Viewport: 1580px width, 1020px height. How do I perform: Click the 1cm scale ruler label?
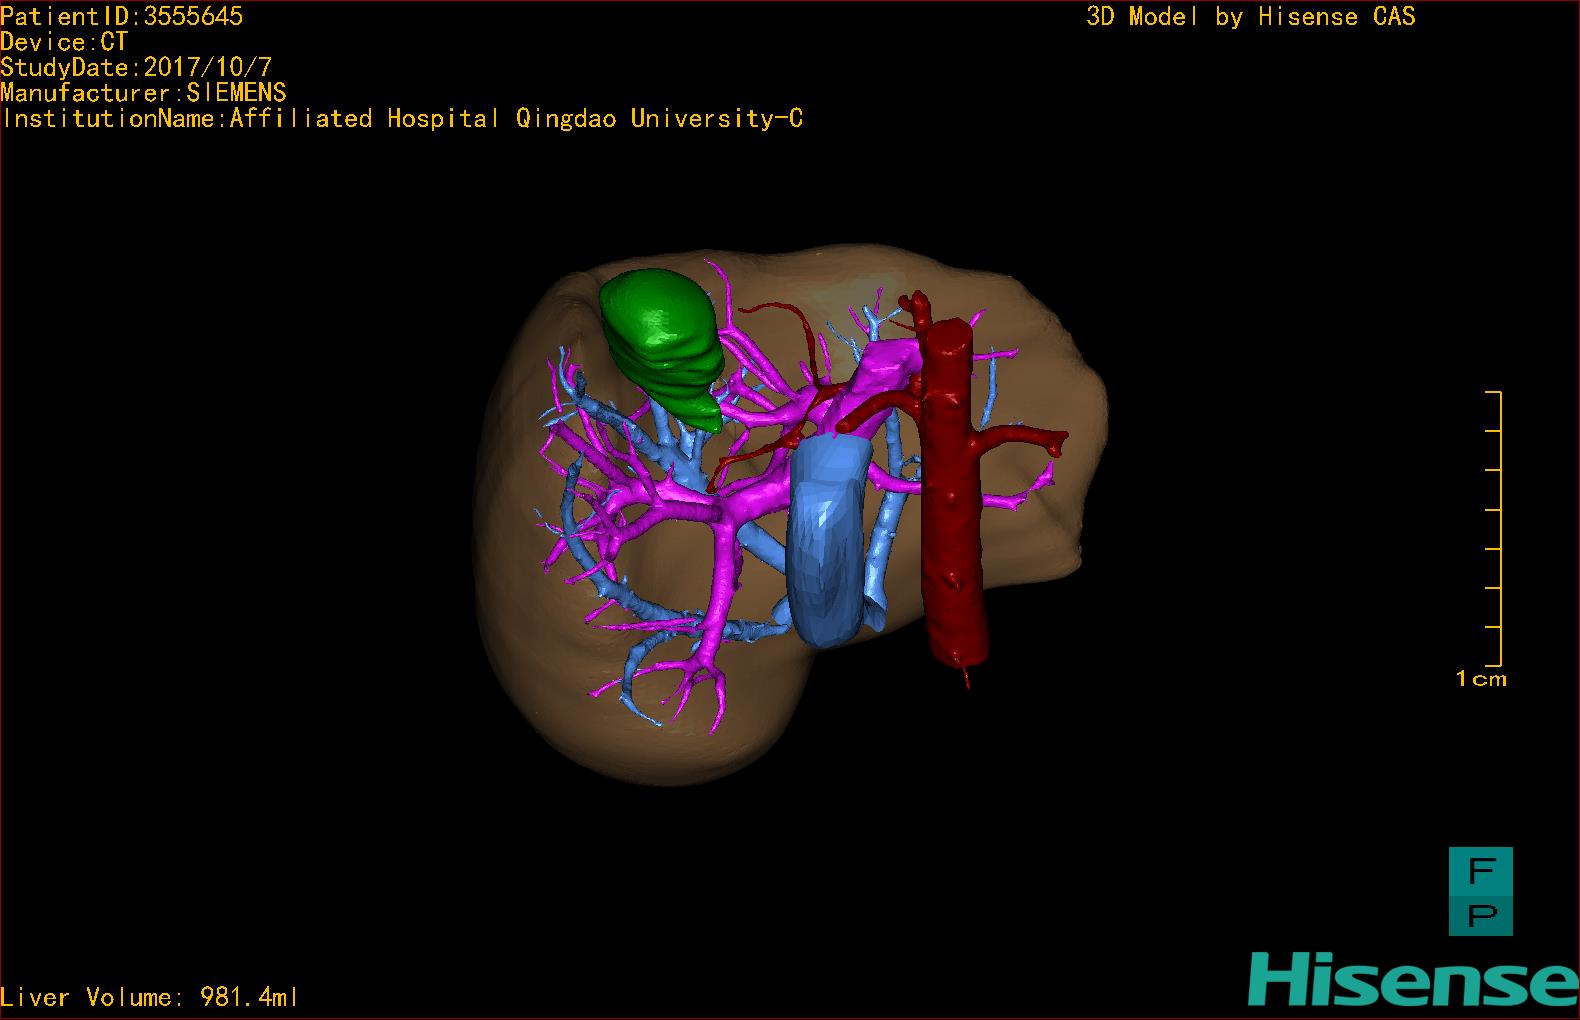(x=1481, y=679)
